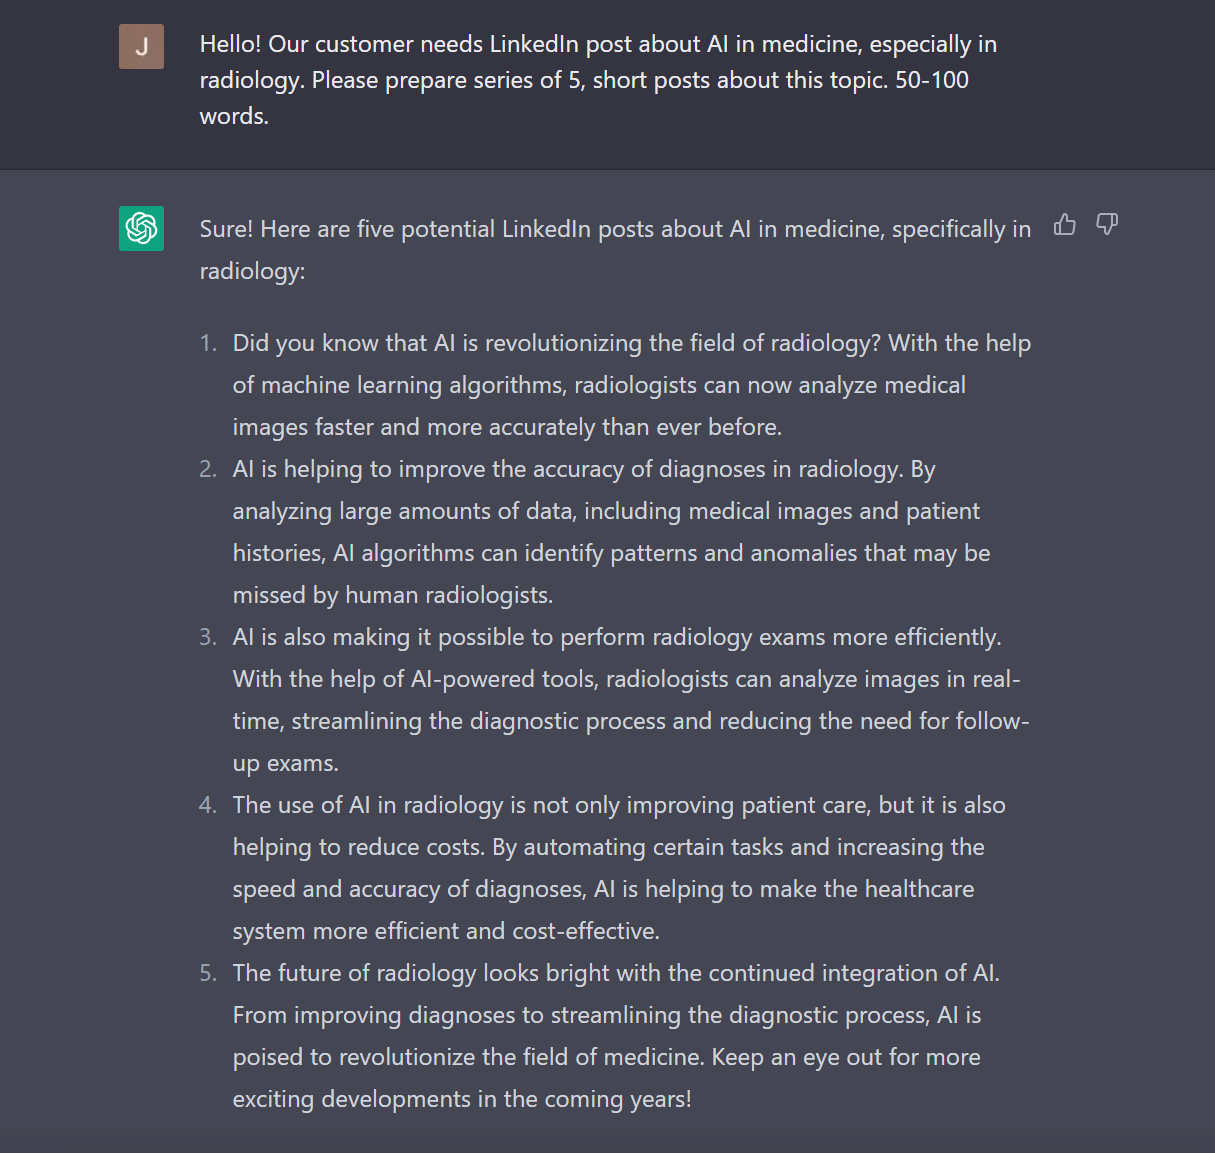Click the number 4 list marker

pos(208,805)
